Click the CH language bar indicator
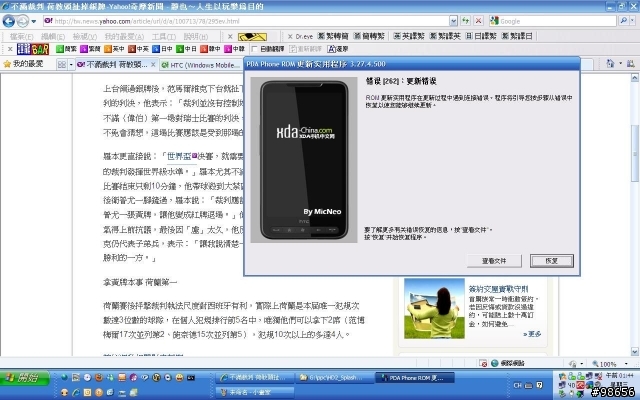The width and height of the screenshot is (640, 400). coord(518,385)
